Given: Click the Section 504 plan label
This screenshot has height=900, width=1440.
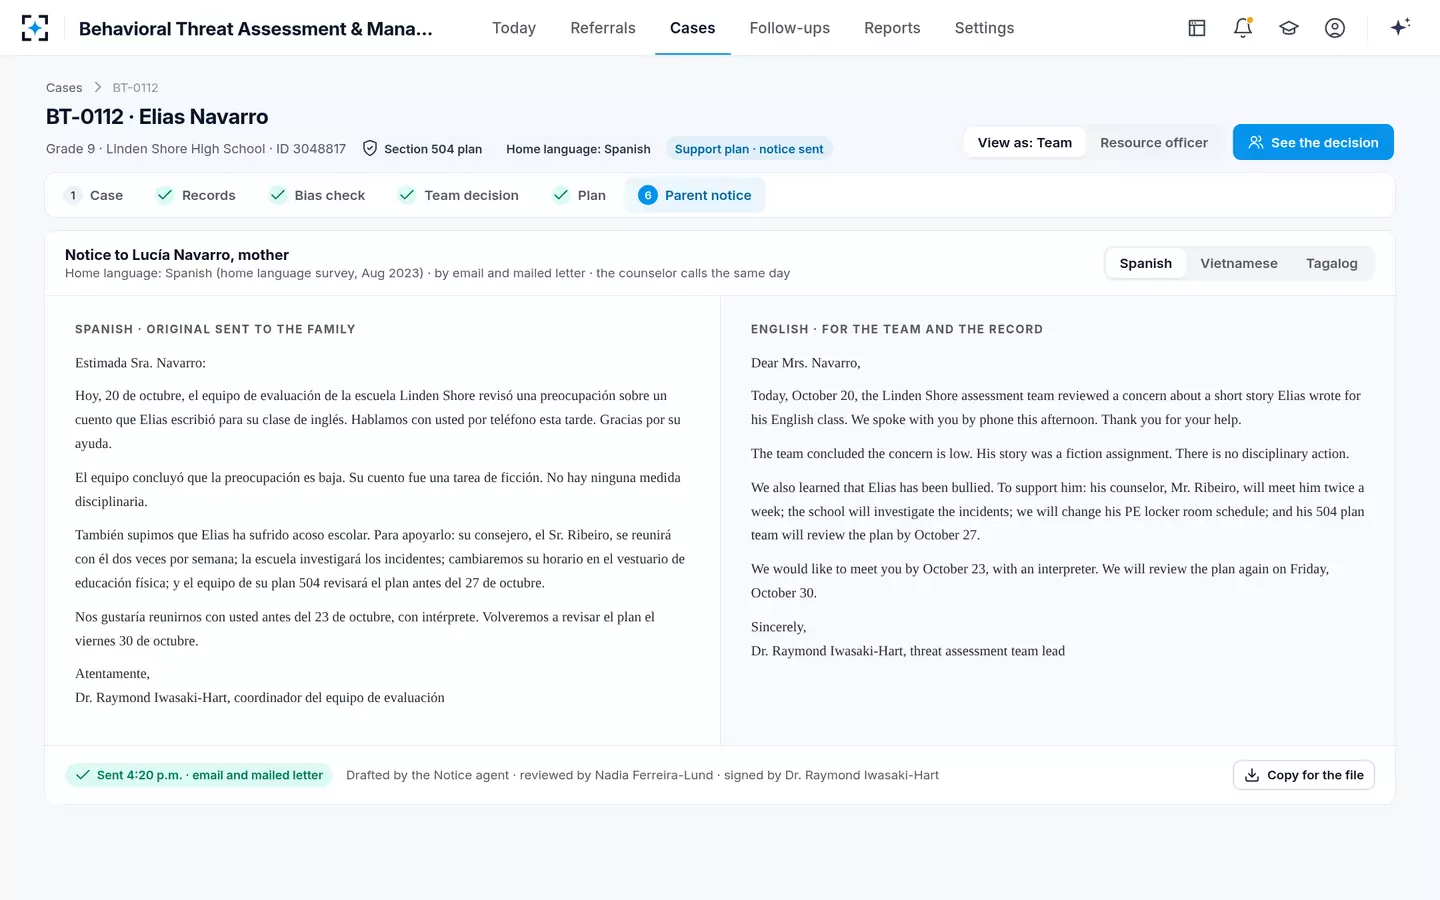Looking at the screenshot, I should (x=433, y=149).
